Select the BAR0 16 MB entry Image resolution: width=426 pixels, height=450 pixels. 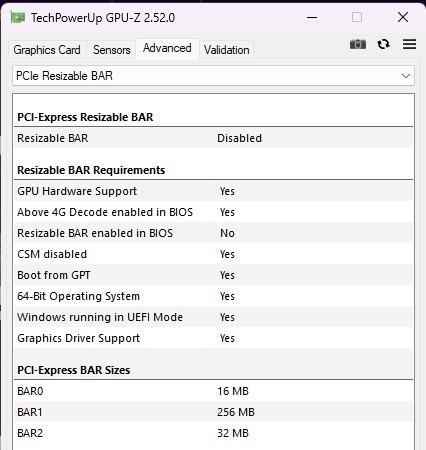coord(213,391)
